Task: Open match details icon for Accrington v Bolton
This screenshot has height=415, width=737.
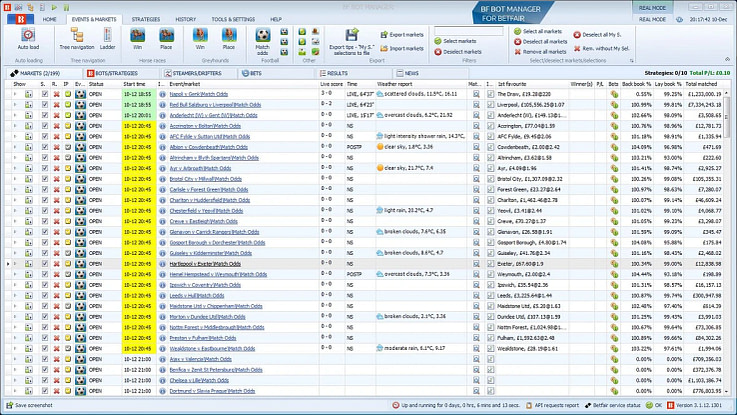Action: pos(476,126)
